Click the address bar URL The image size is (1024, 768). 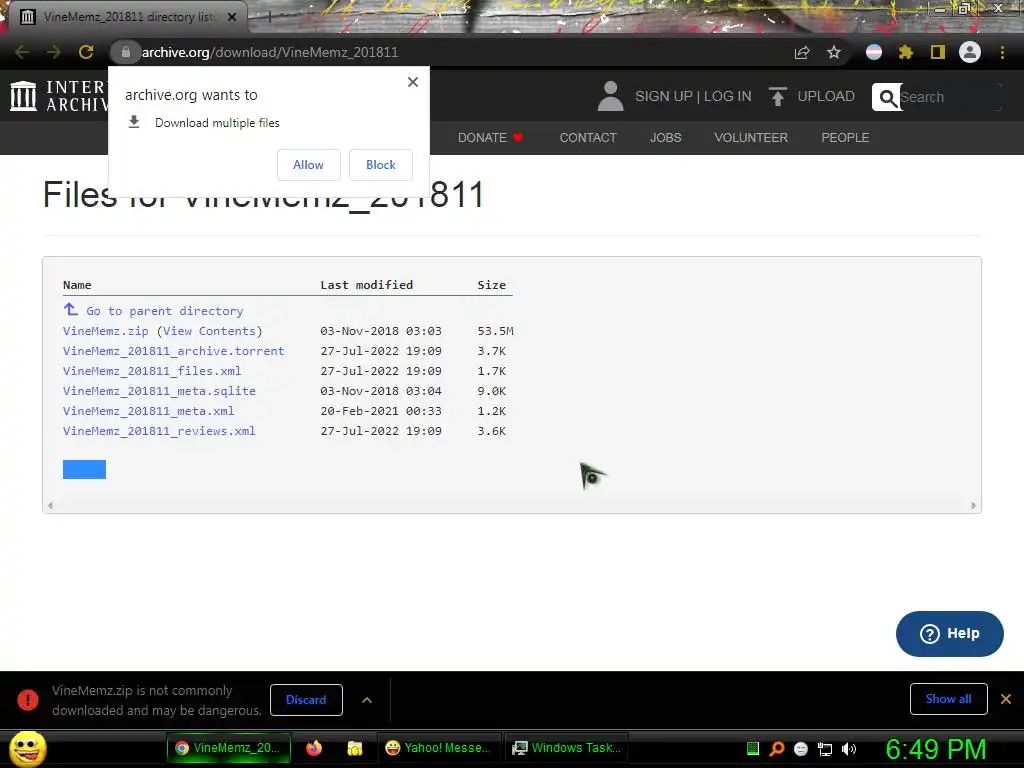(270, 52)
